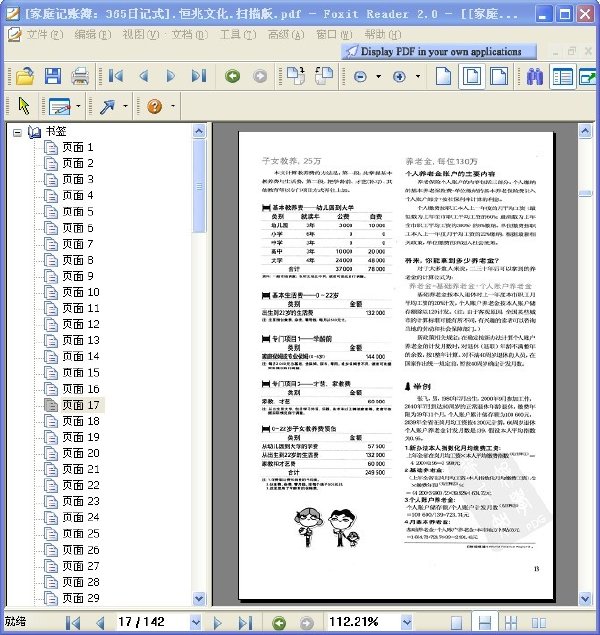600x635 pixels.
Task: Click green previous view arrow in top toolbar
Action: click(x=232, y=76)
